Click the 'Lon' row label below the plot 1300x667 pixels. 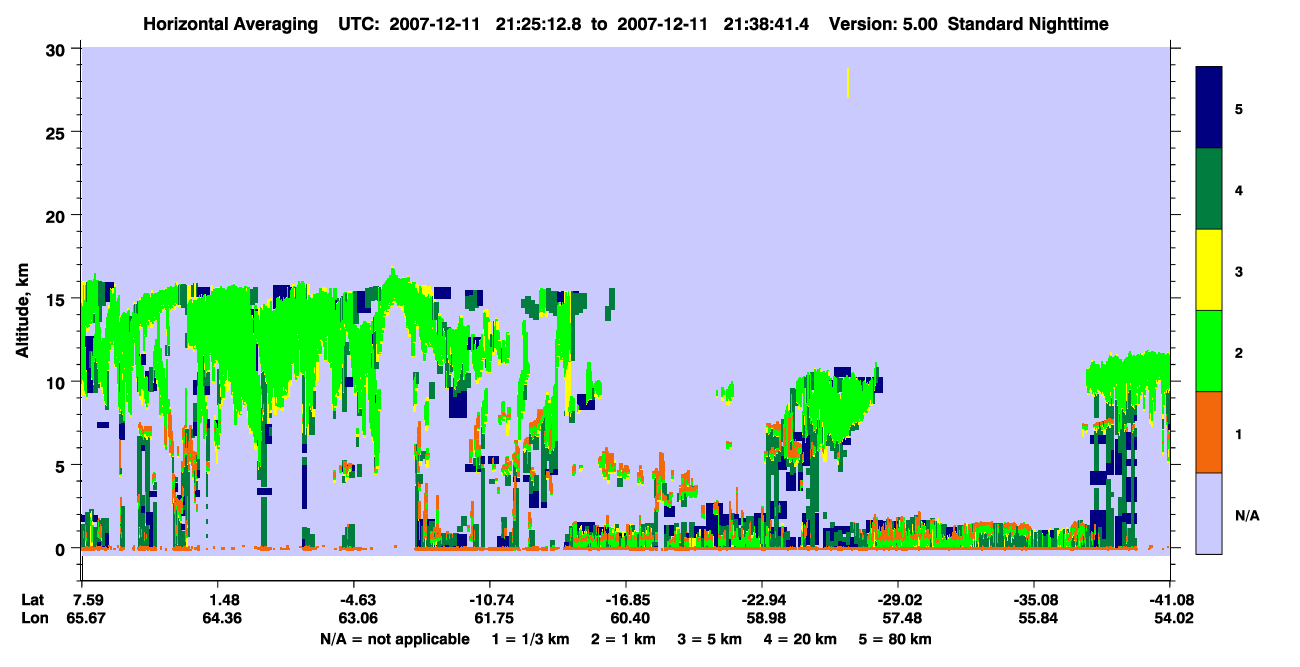[x=34, y=618]
